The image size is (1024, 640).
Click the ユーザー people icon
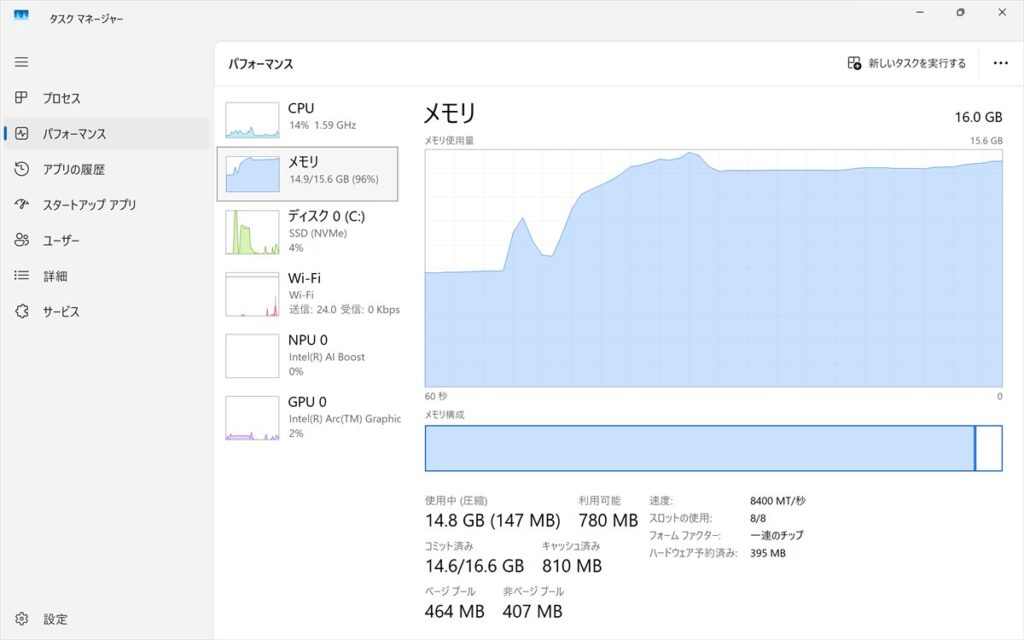[x=22, y=240]
